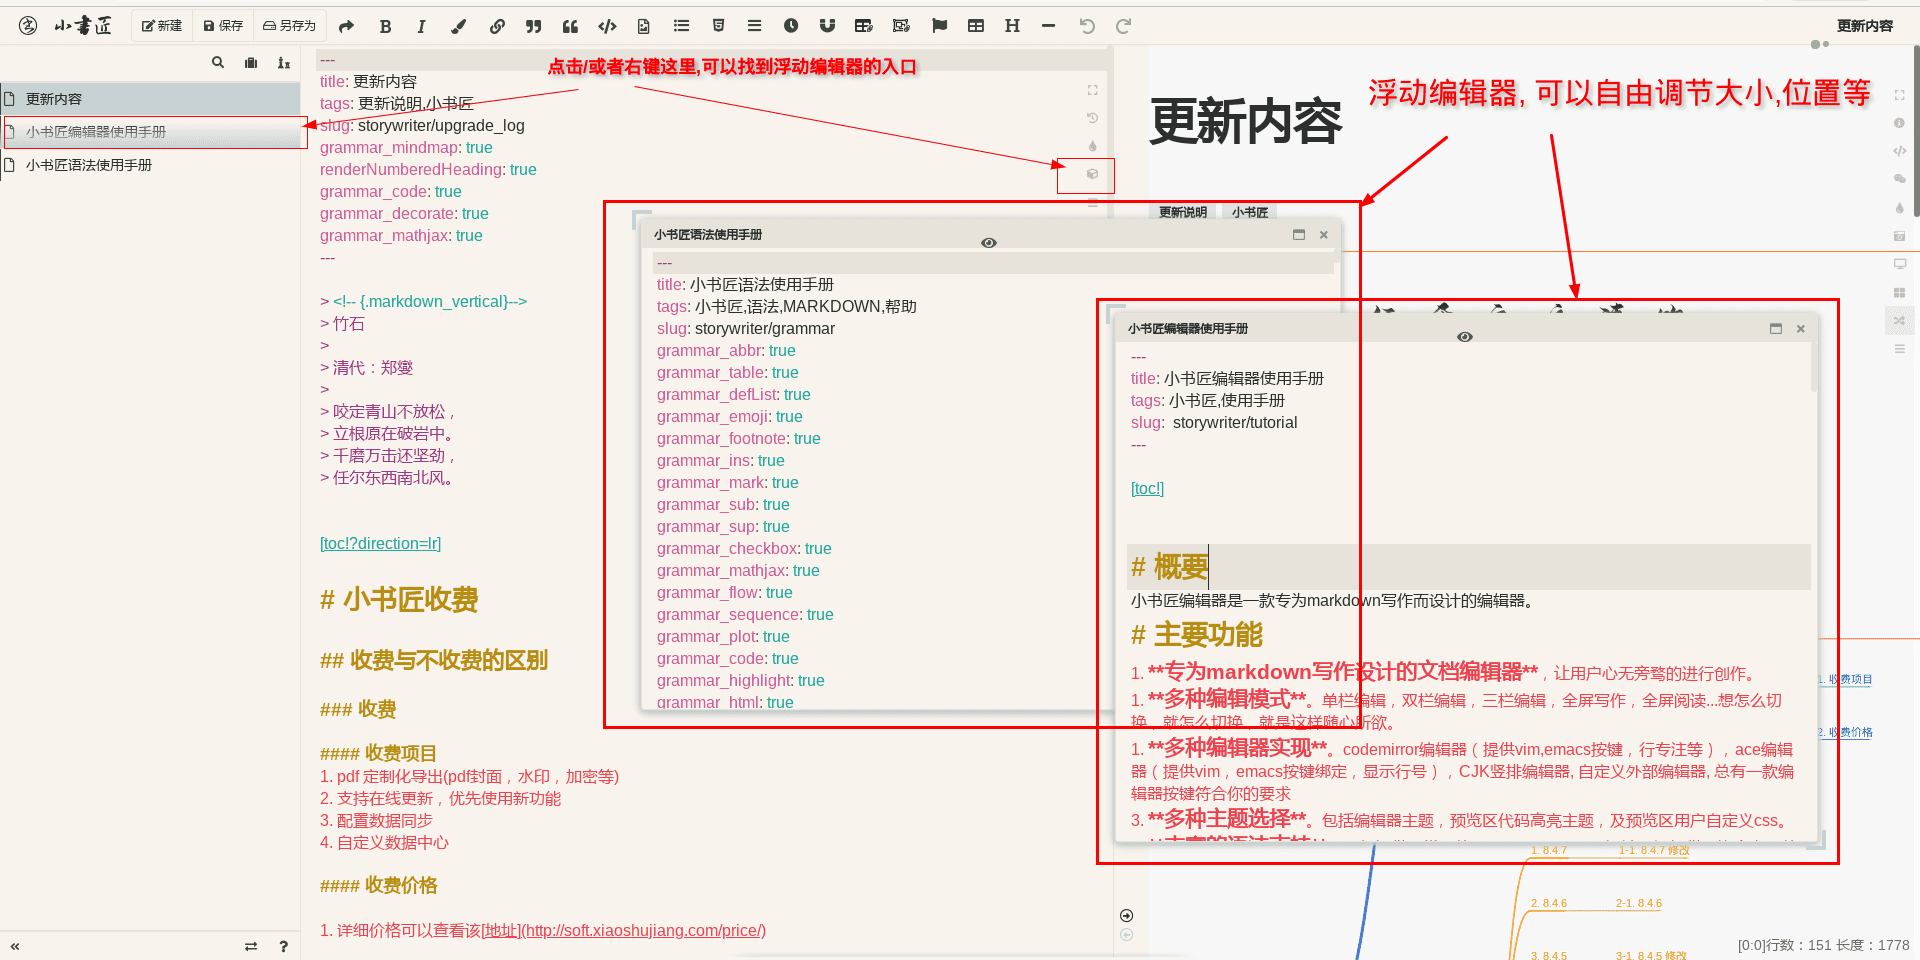Maximize the 小书匠语法使用手册 floating editor
The width and height of the screenshot is (1920, 960).
(1299, 235)
